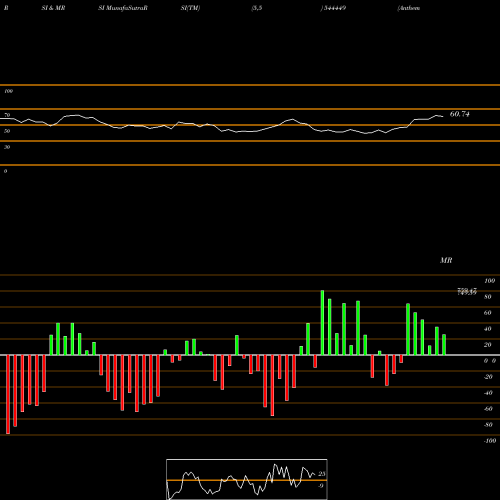Click the overlapping price label near MR 80
500x500 pixels.
click(x=467, y=292)
